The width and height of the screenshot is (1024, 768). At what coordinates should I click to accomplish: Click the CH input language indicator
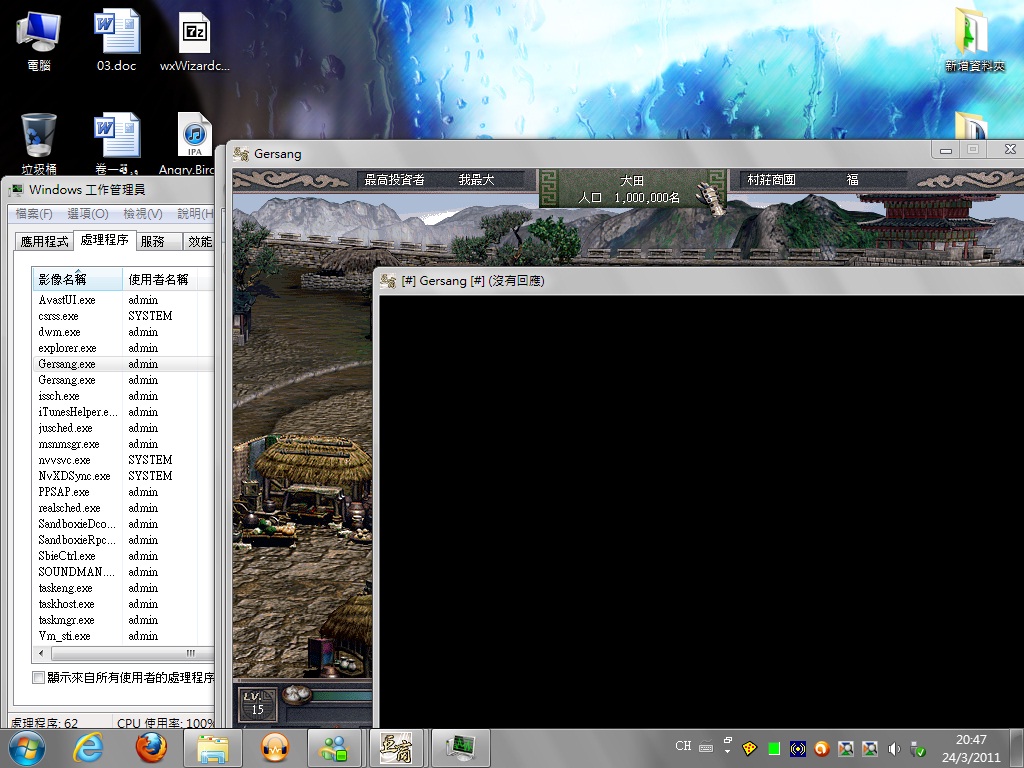pyautogui.click(x=683, y=746)
